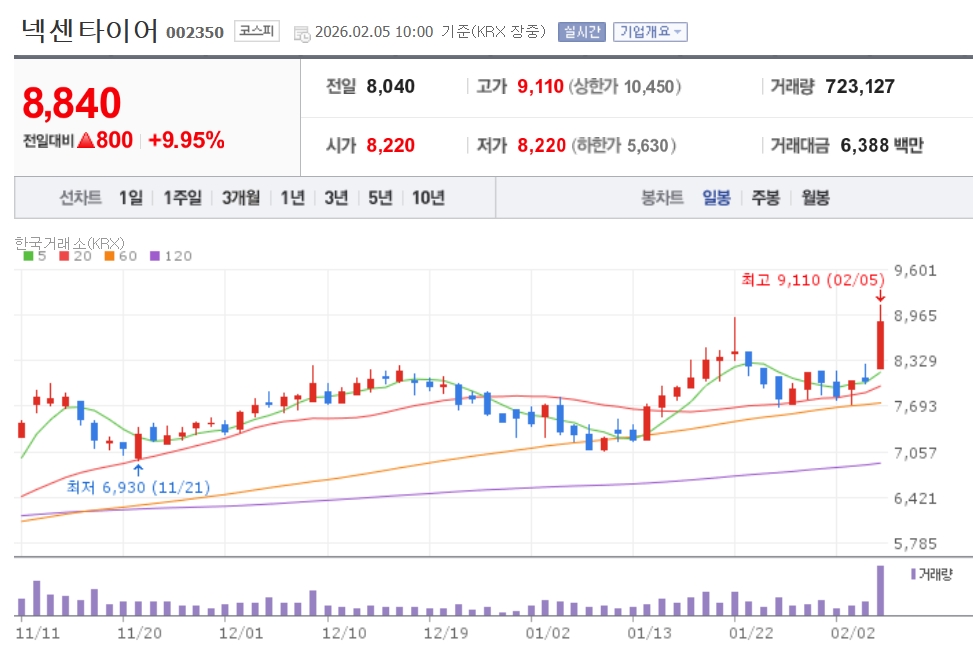Open the 넥센타이어 stock title link
The width and height of the screenshot is (973, 655).
[x=90, y=31]
